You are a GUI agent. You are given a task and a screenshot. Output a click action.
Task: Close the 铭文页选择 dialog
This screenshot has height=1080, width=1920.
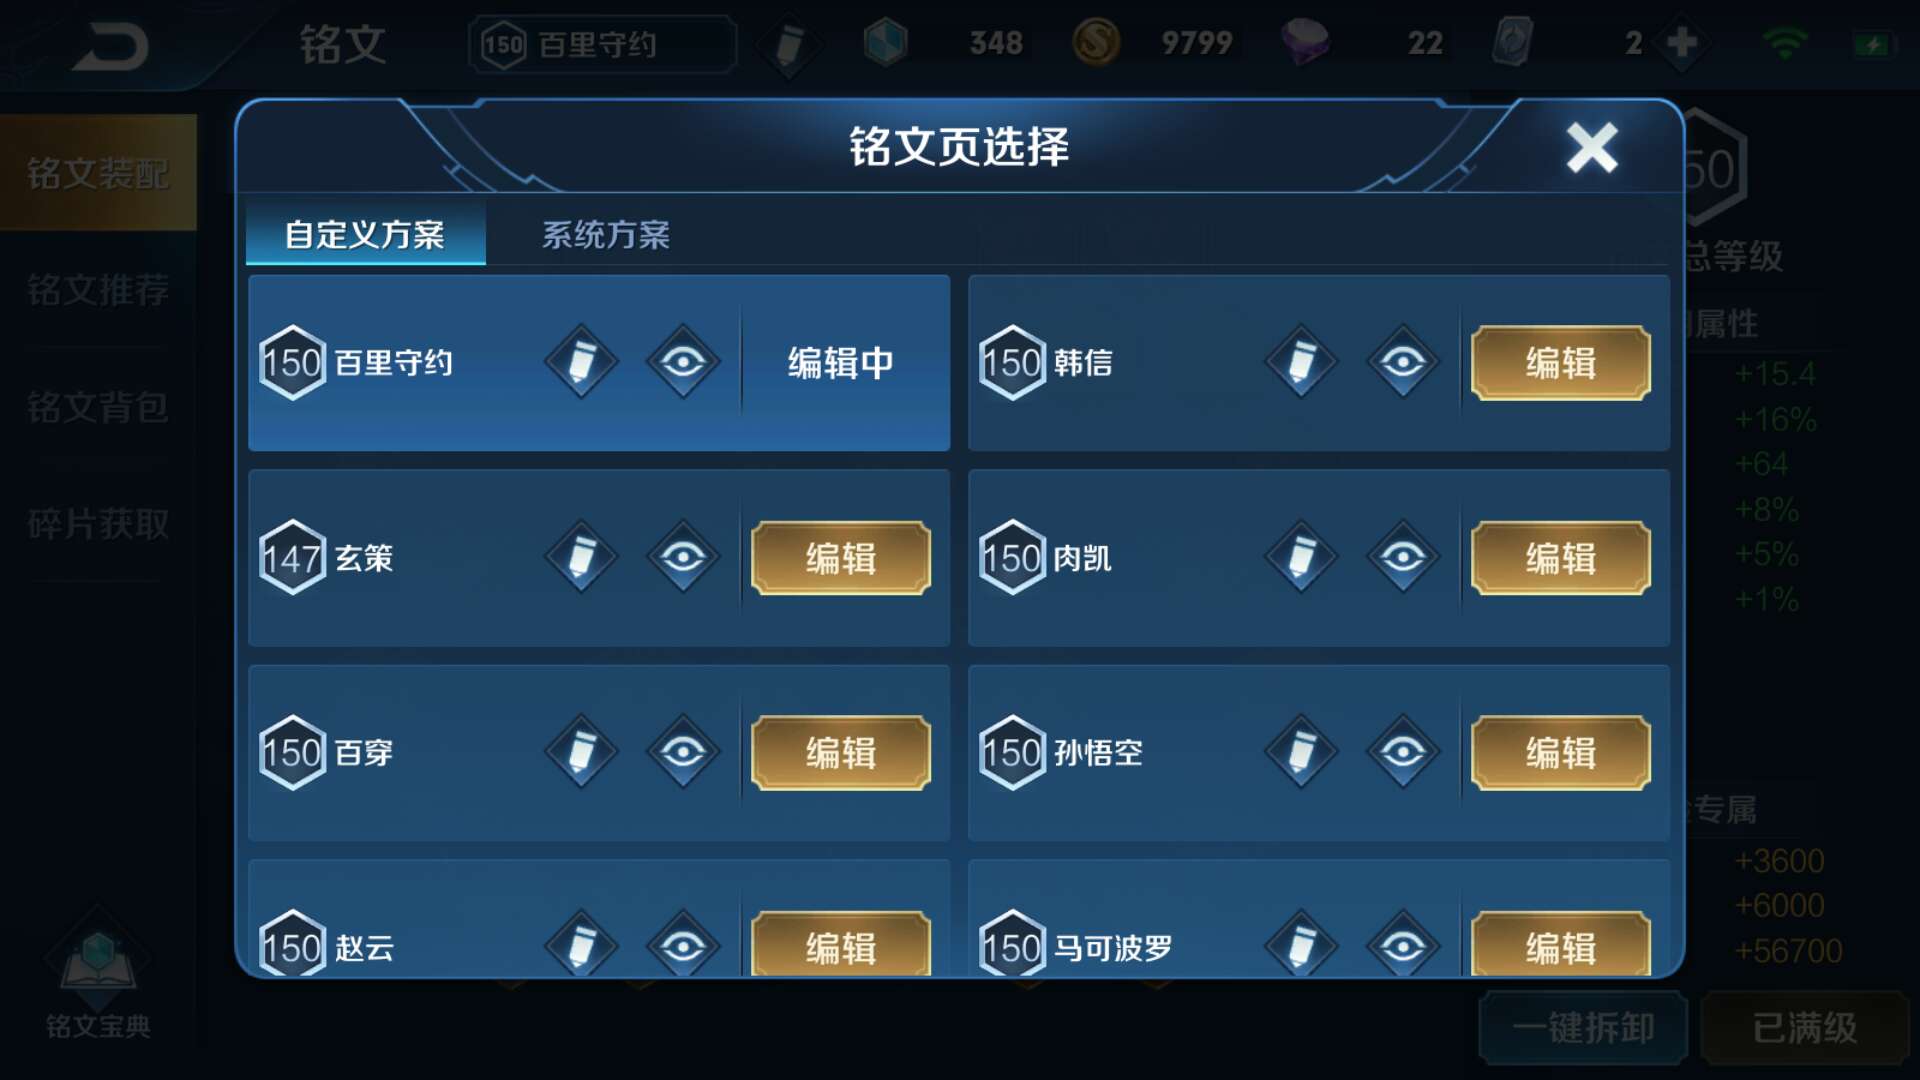coord(1592,148)
